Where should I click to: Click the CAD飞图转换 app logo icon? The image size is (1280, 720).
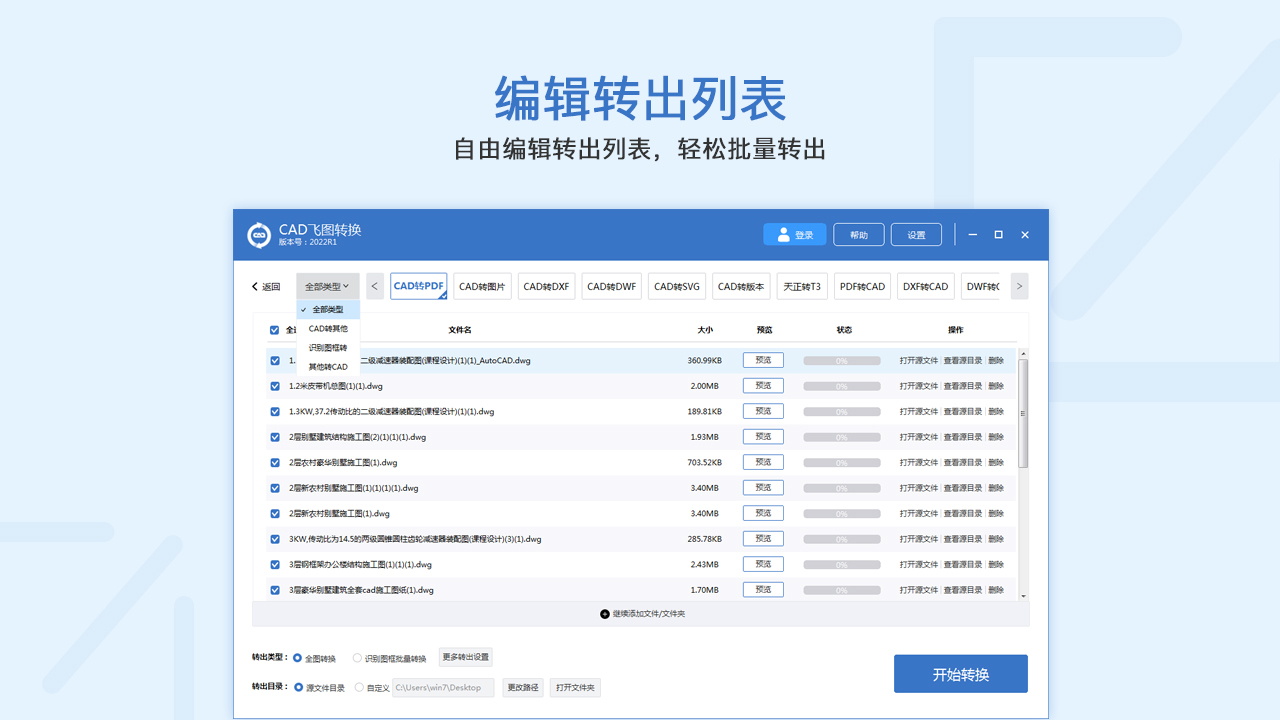(259, 235)
